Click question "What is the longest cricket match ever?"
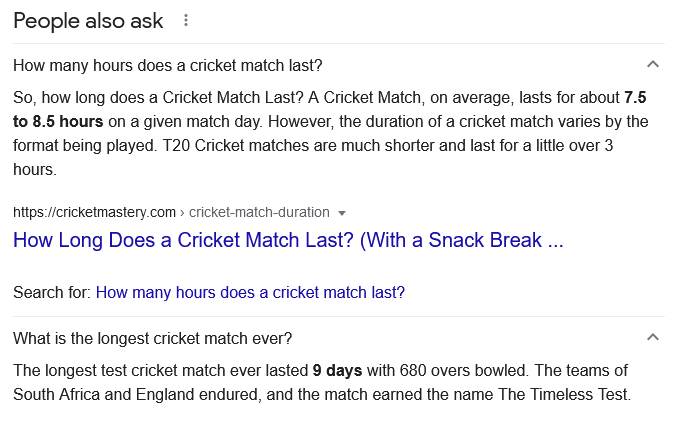This screenshot has width=694, height=422. [x=153, y=337]
